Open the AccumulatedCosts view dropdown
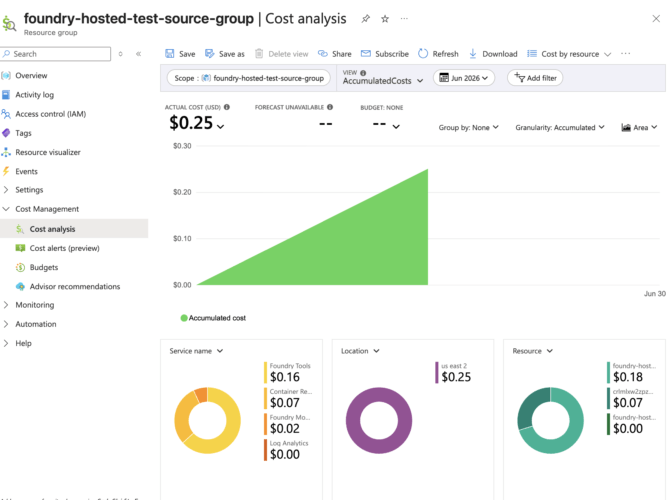Image resolution: width=670 pixels, height=500 pixels. (x=382, y=81)
